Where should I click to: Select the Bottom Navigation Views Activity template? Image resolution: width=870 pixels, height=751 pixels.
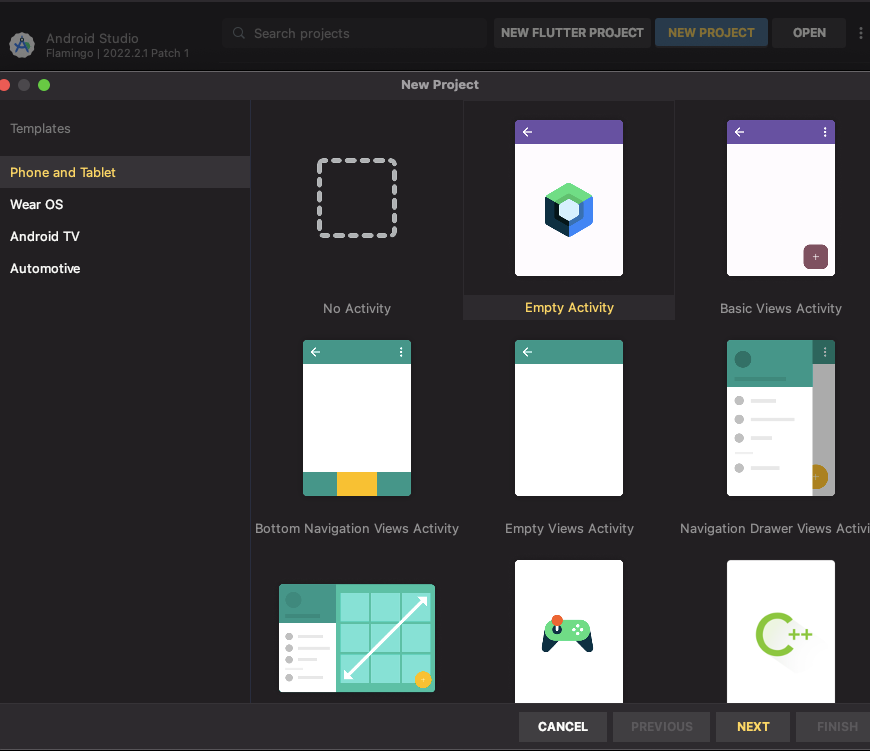point(357,418)
